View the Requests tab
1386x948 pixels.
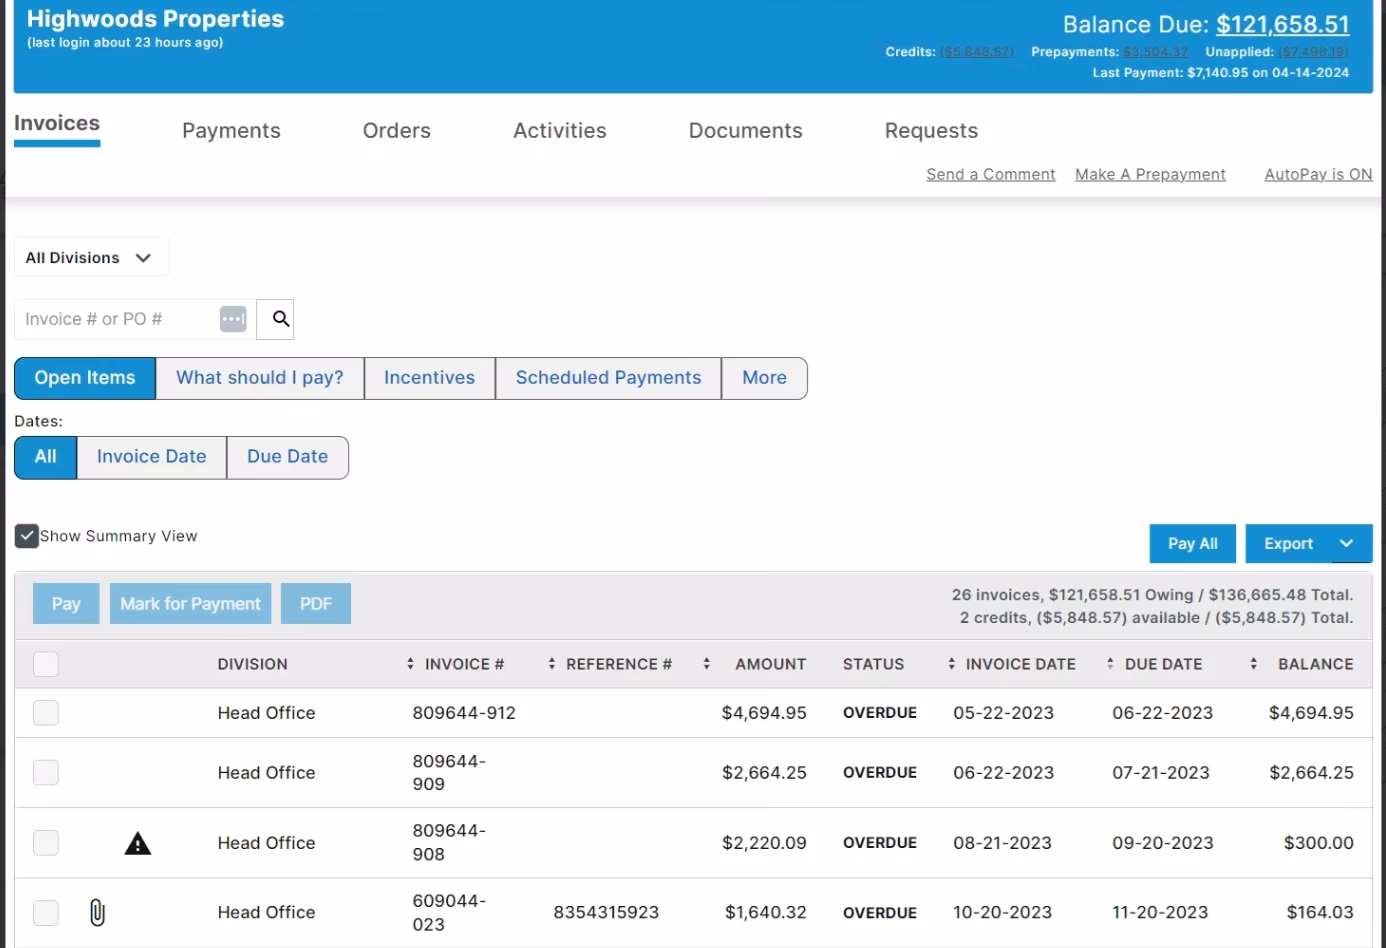pyautogui.click(x=932, y=131)
